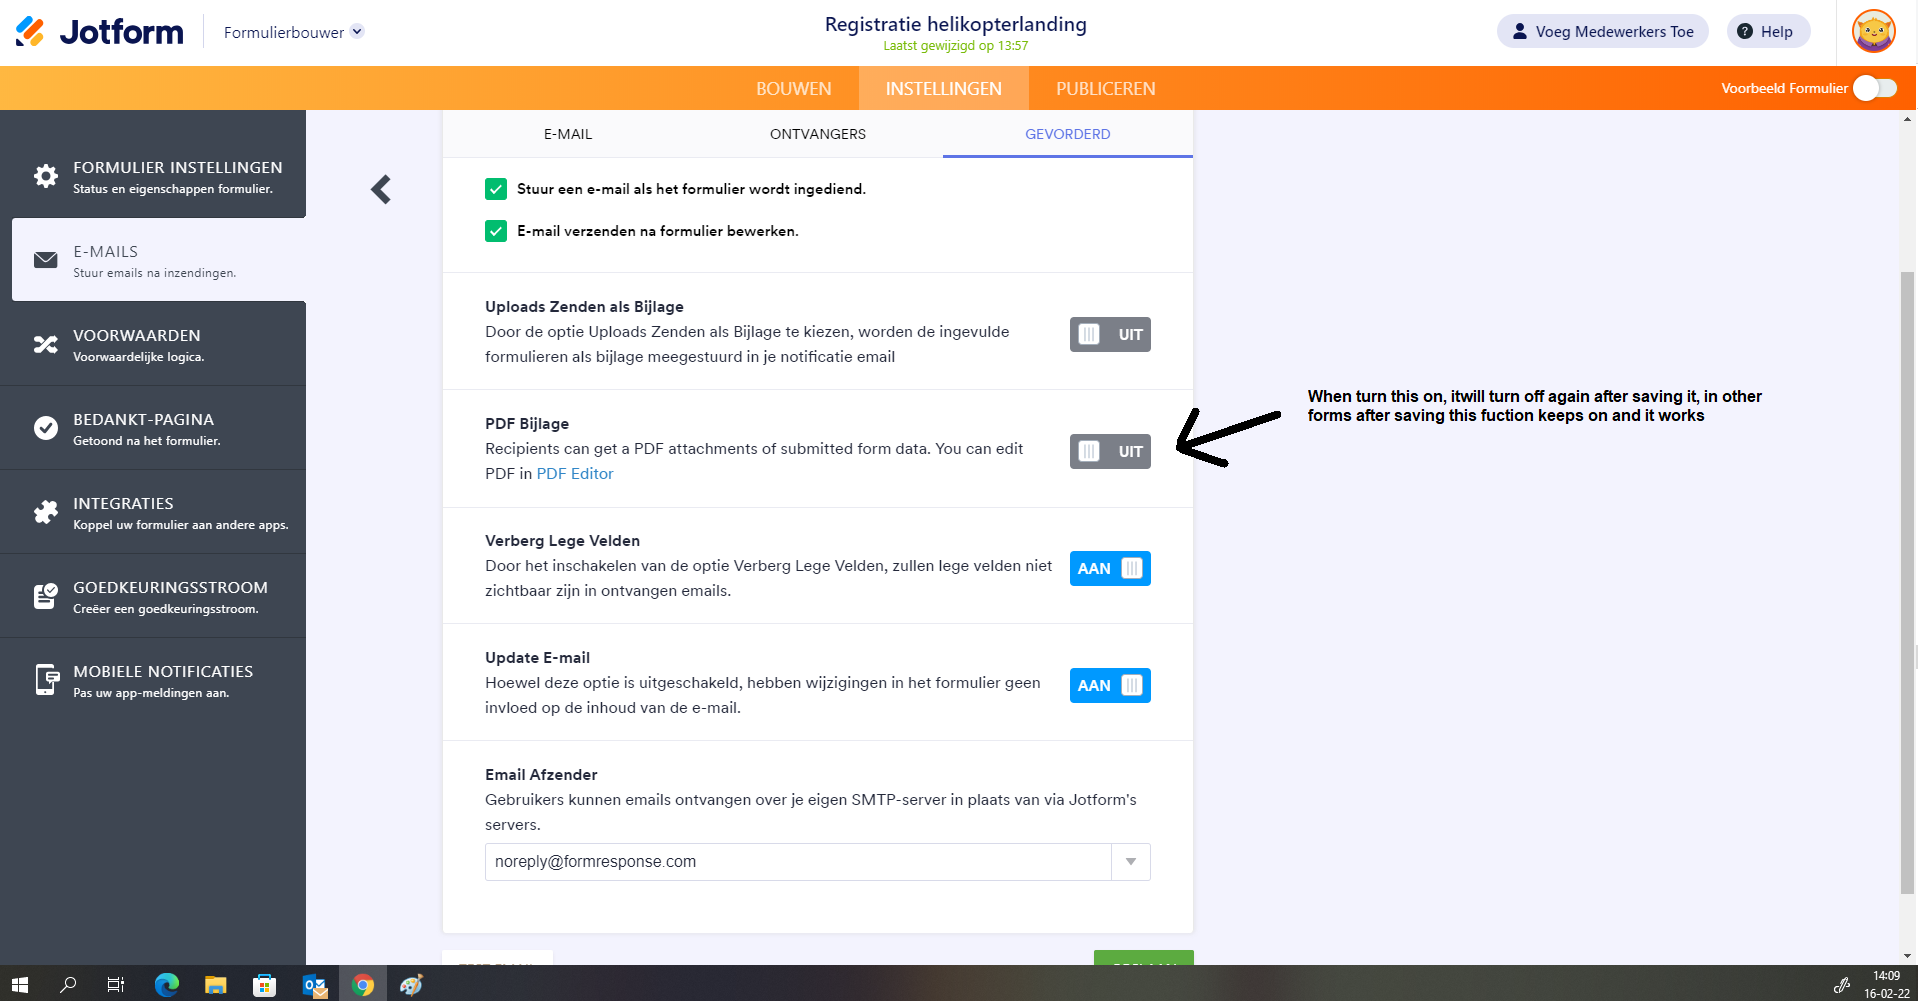Viewport: 1918px width, 1001px height.
Task: Select the E-mails envelope icon in sidebar
Action: 45,260
